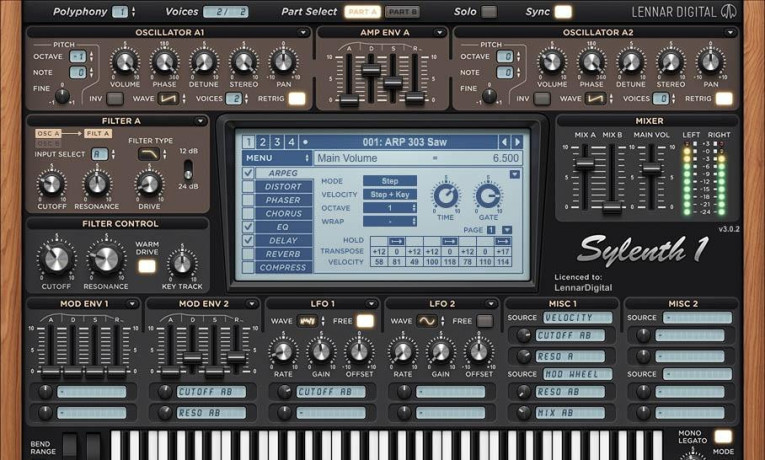Click the LFO 2 Gain knob
Viewport: 765px width, 460px height.
441,352
